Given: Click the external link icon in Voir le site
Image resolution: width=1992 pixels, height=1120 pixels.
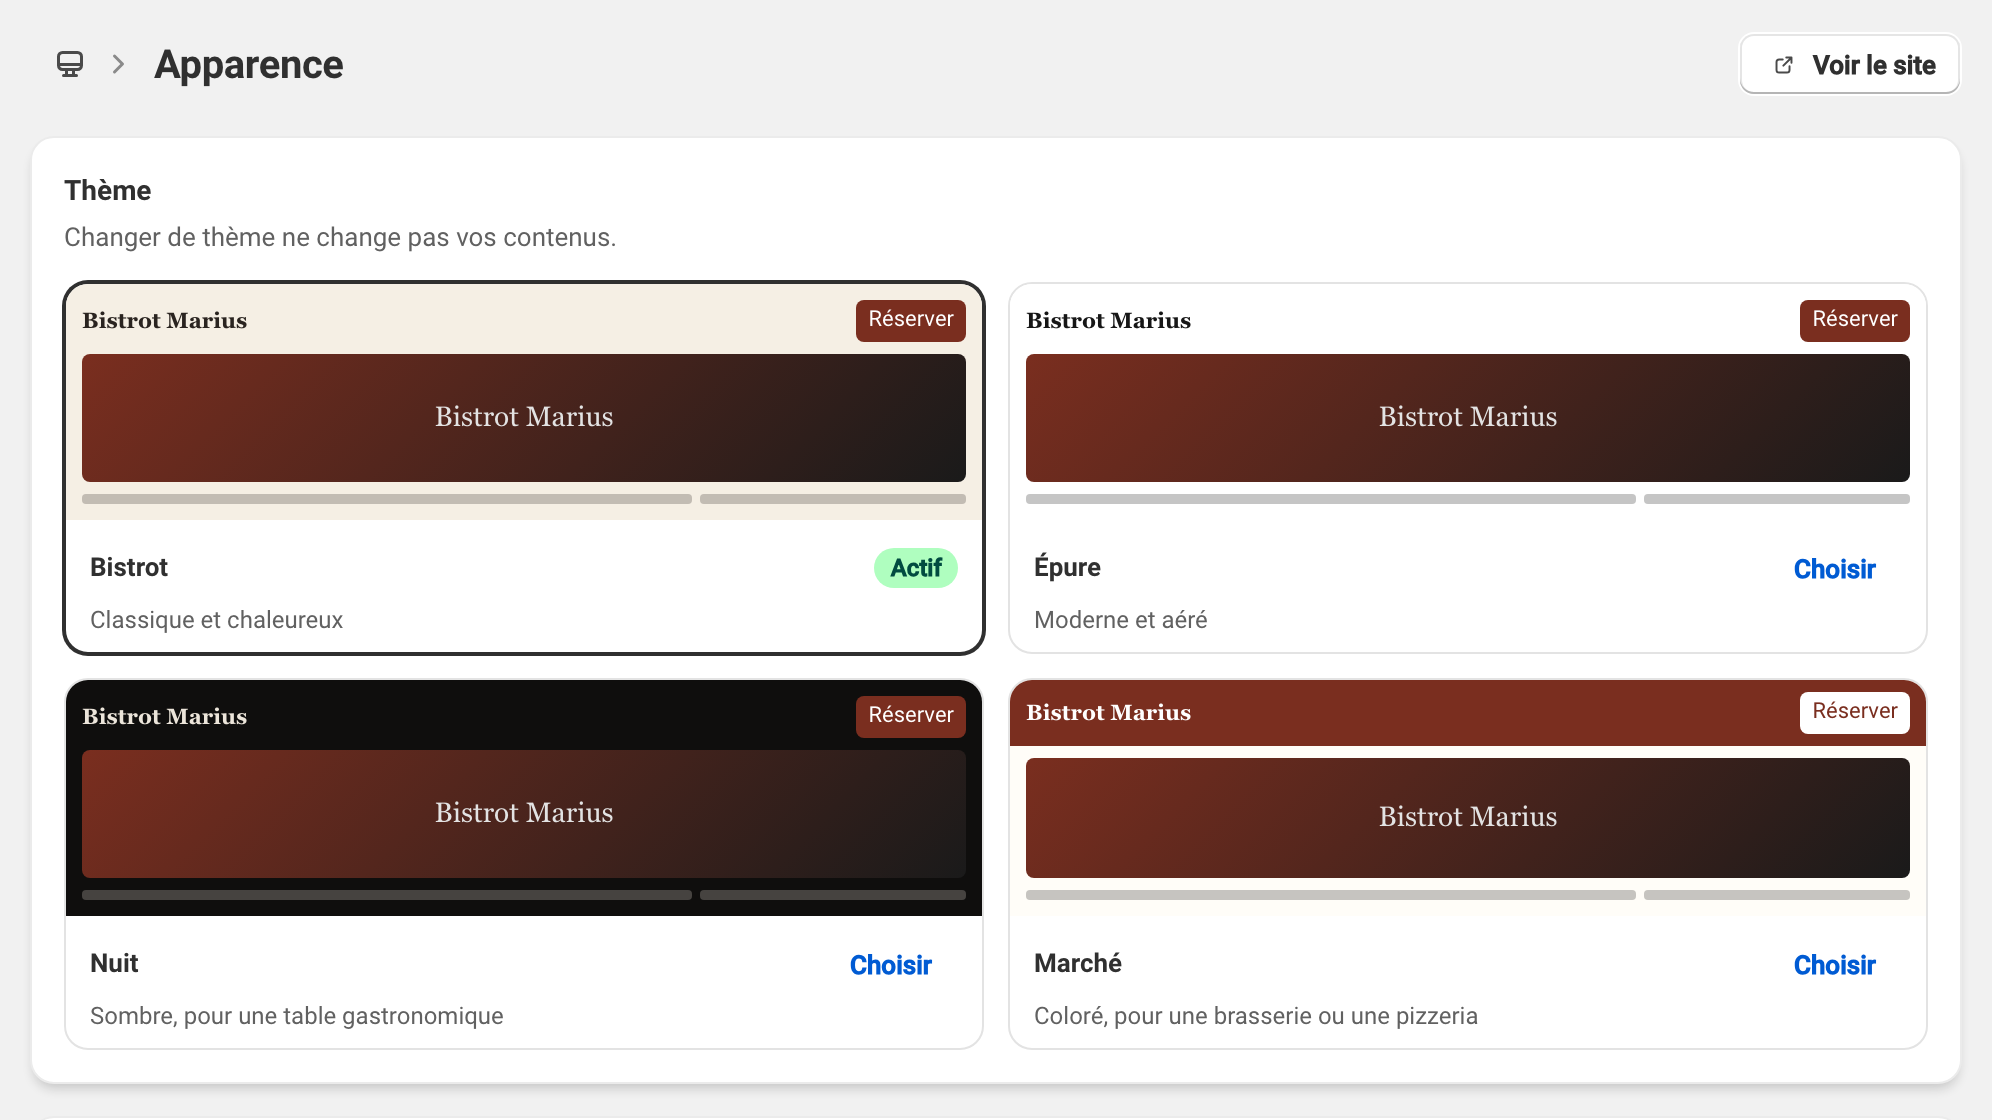Looking at the screenshot, I should (x=1784, y=65).
